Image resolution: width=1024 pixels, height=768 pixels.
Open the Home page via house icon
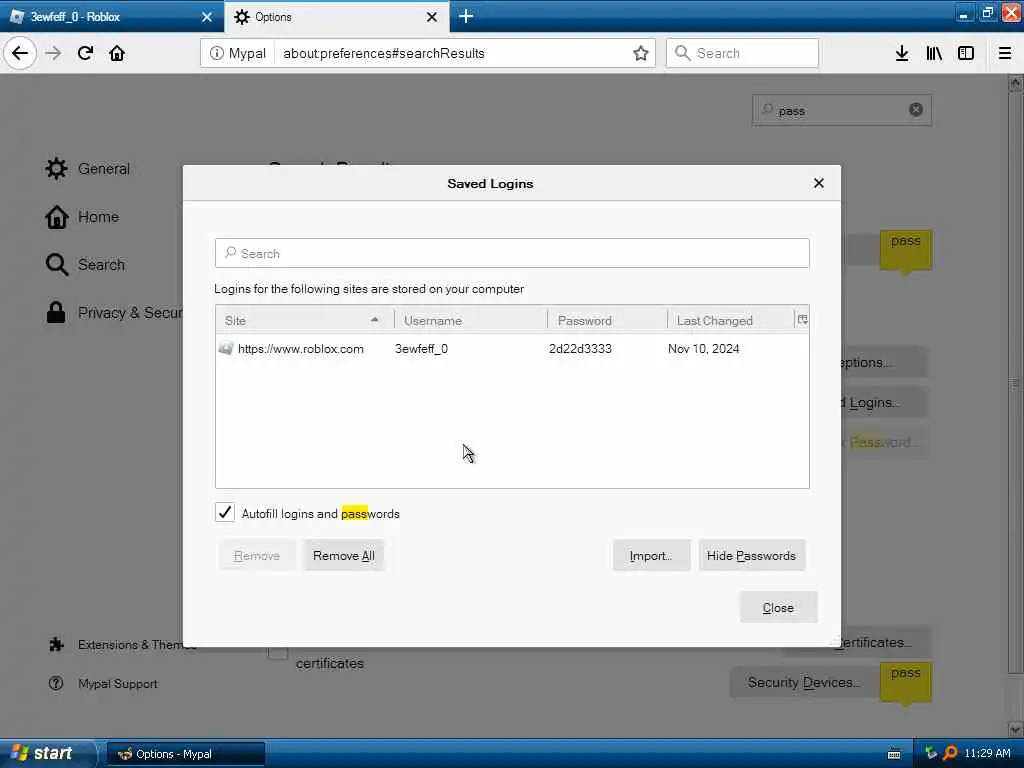click(117, 53)
